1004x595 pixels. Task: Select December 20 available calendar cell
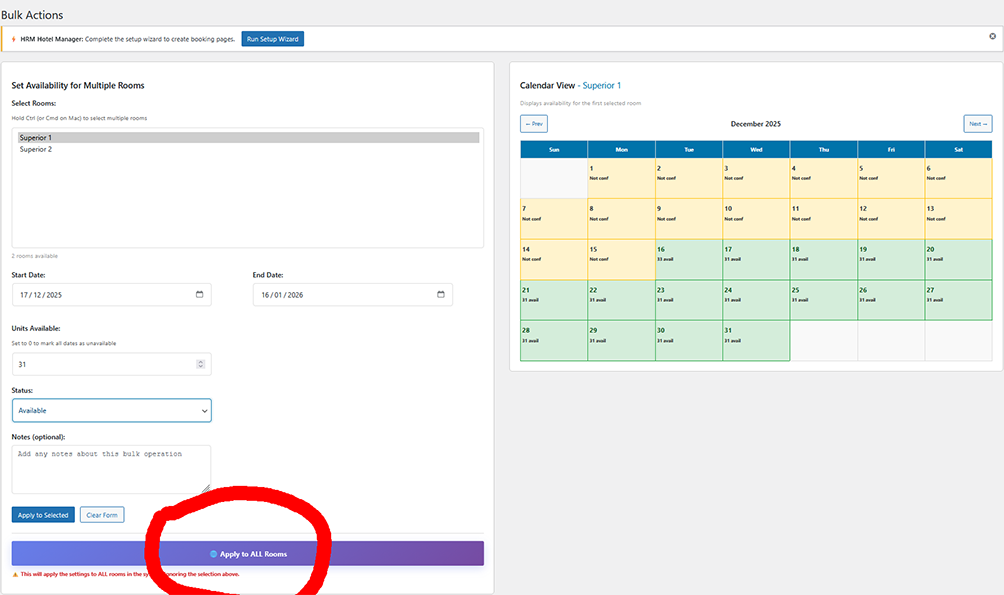coord(959,259)
